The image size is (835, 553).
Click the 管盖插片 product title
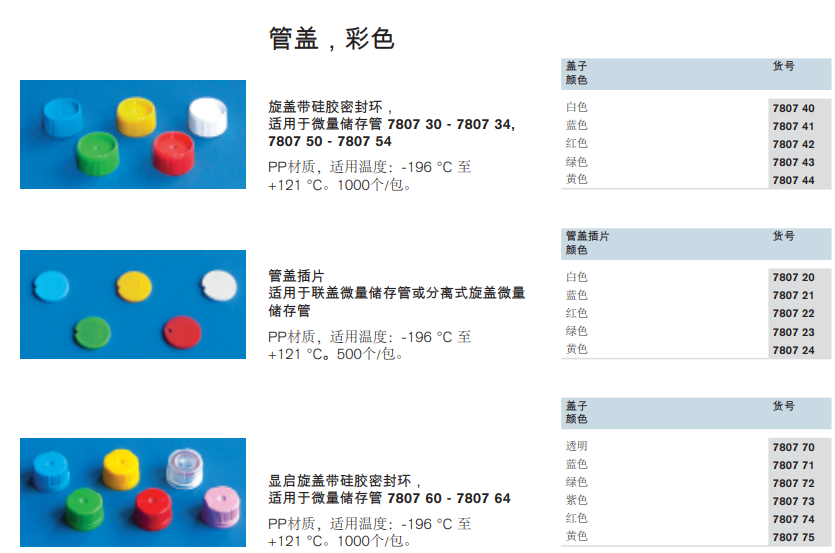(x=296, y=275)
